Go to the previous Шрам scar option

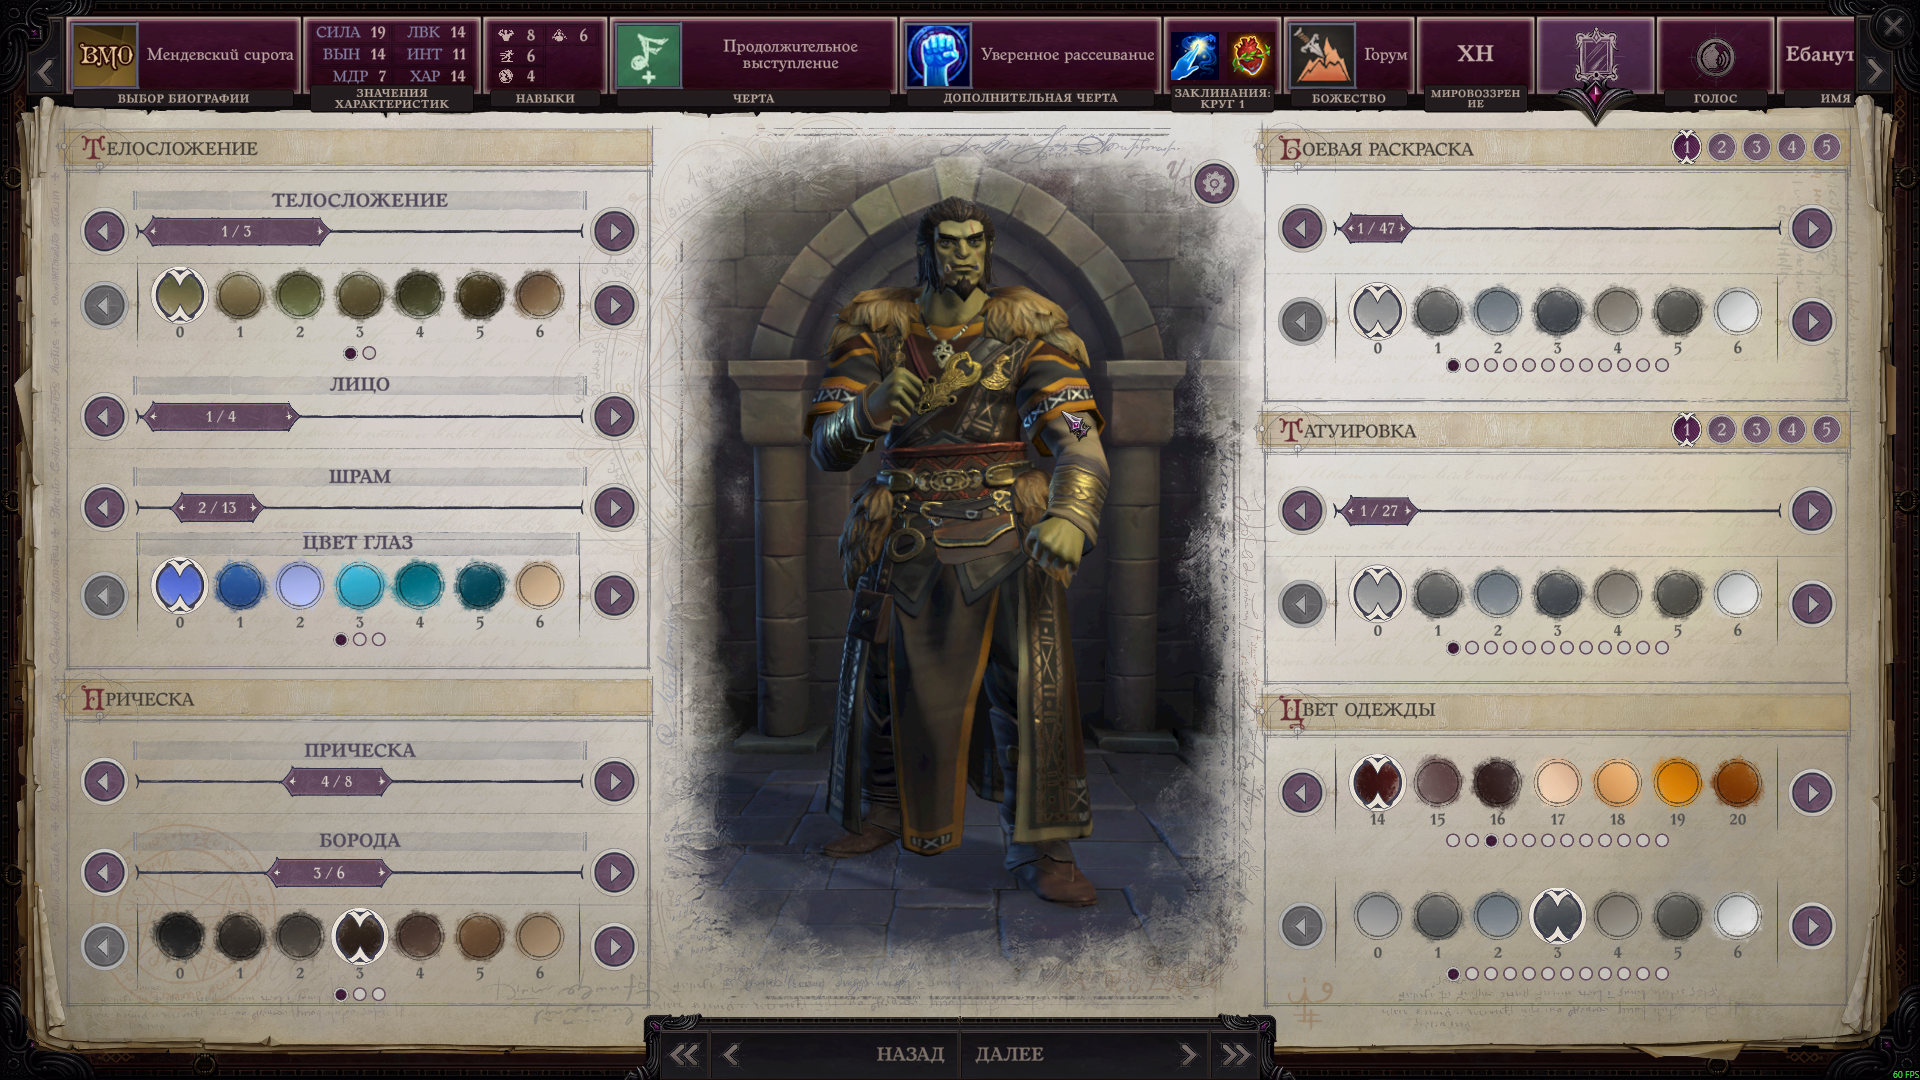pos(104,507)
